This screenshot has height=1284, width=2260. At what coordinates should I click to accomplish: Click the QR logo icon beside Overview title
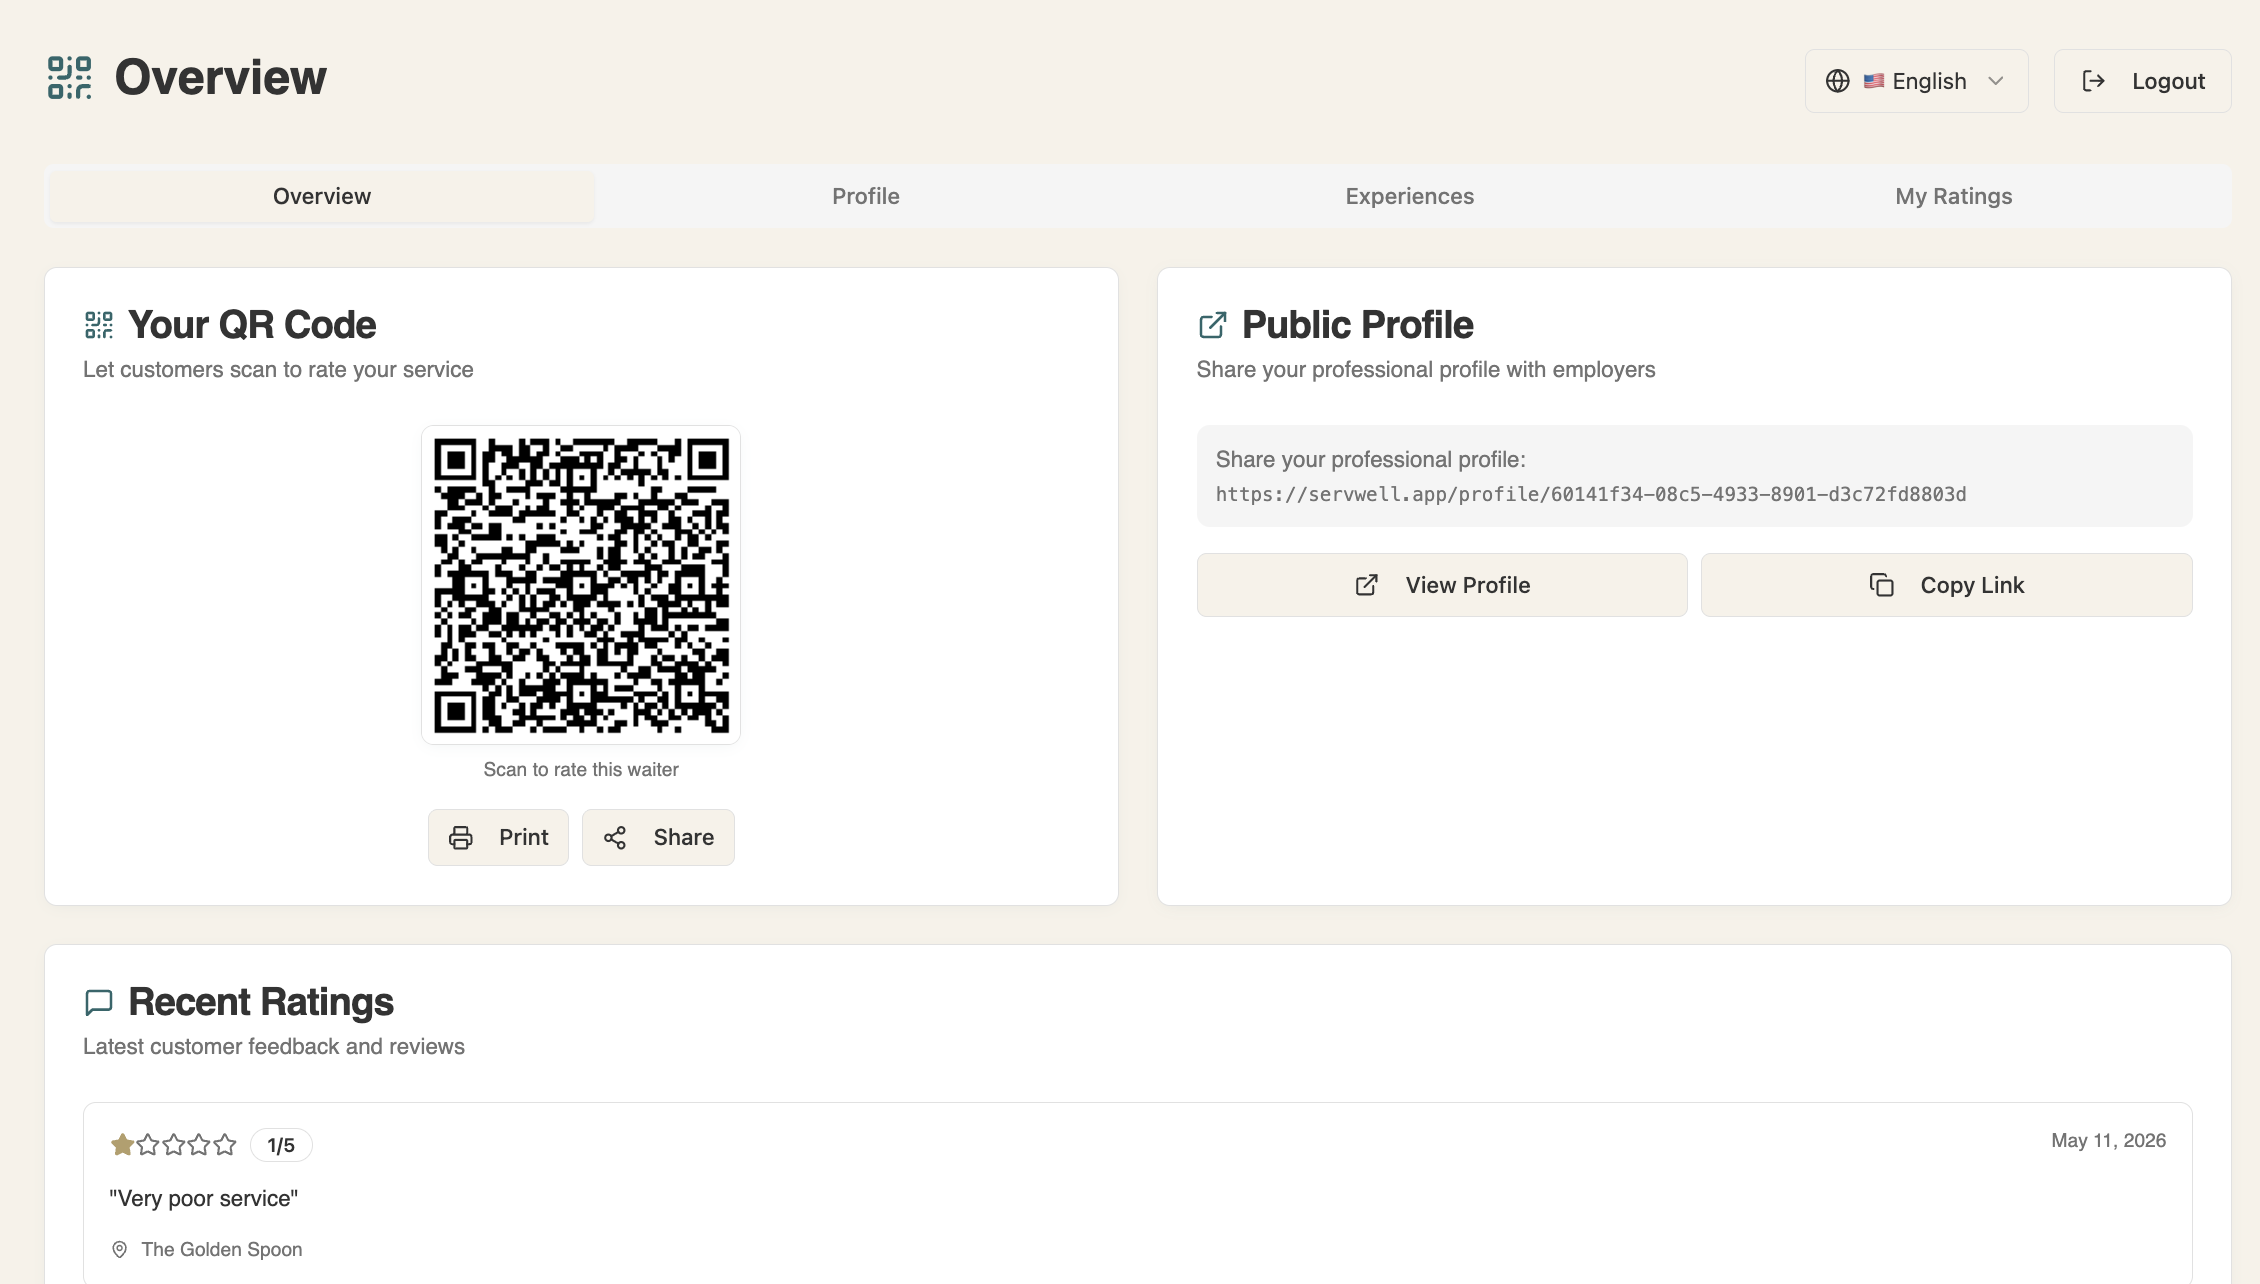70,78
